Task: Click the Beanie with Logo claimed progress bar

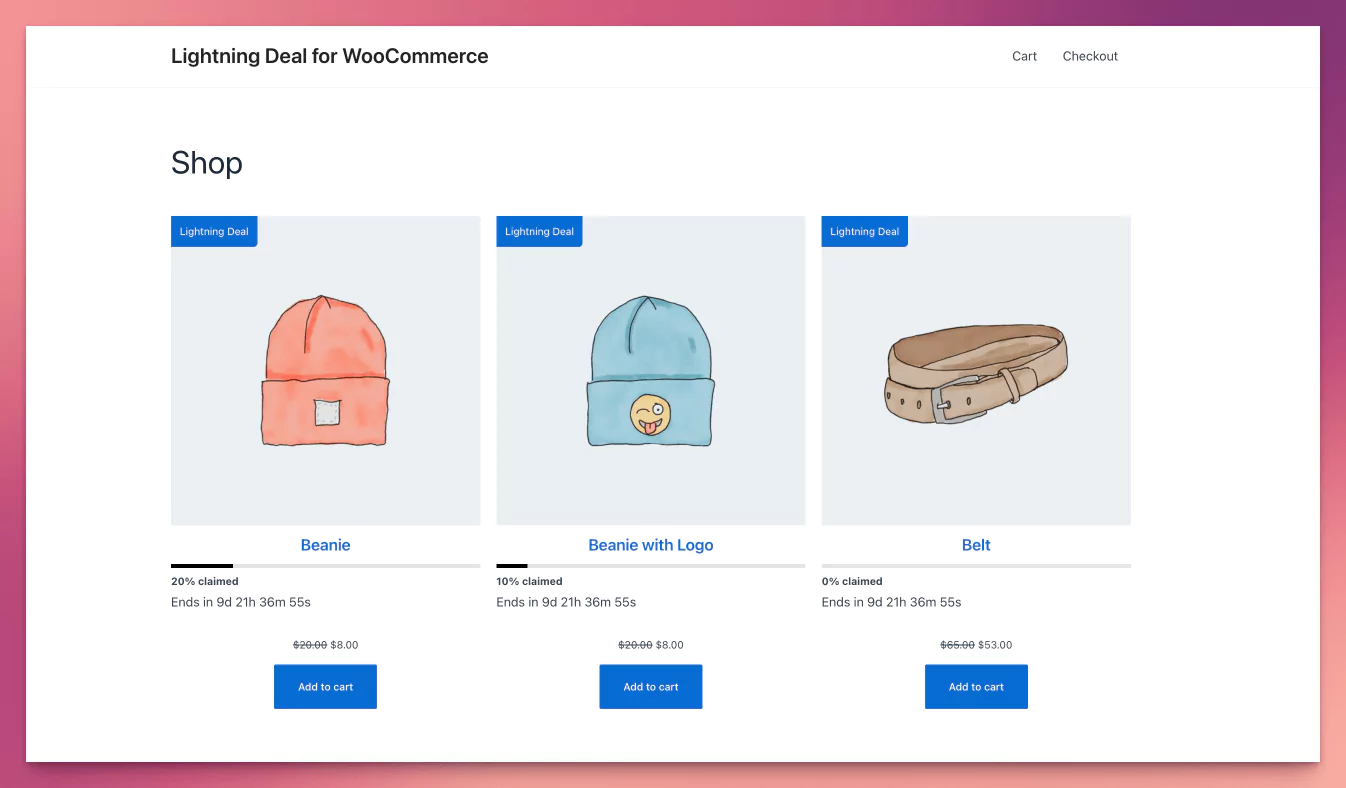Action: coord(650,566)
